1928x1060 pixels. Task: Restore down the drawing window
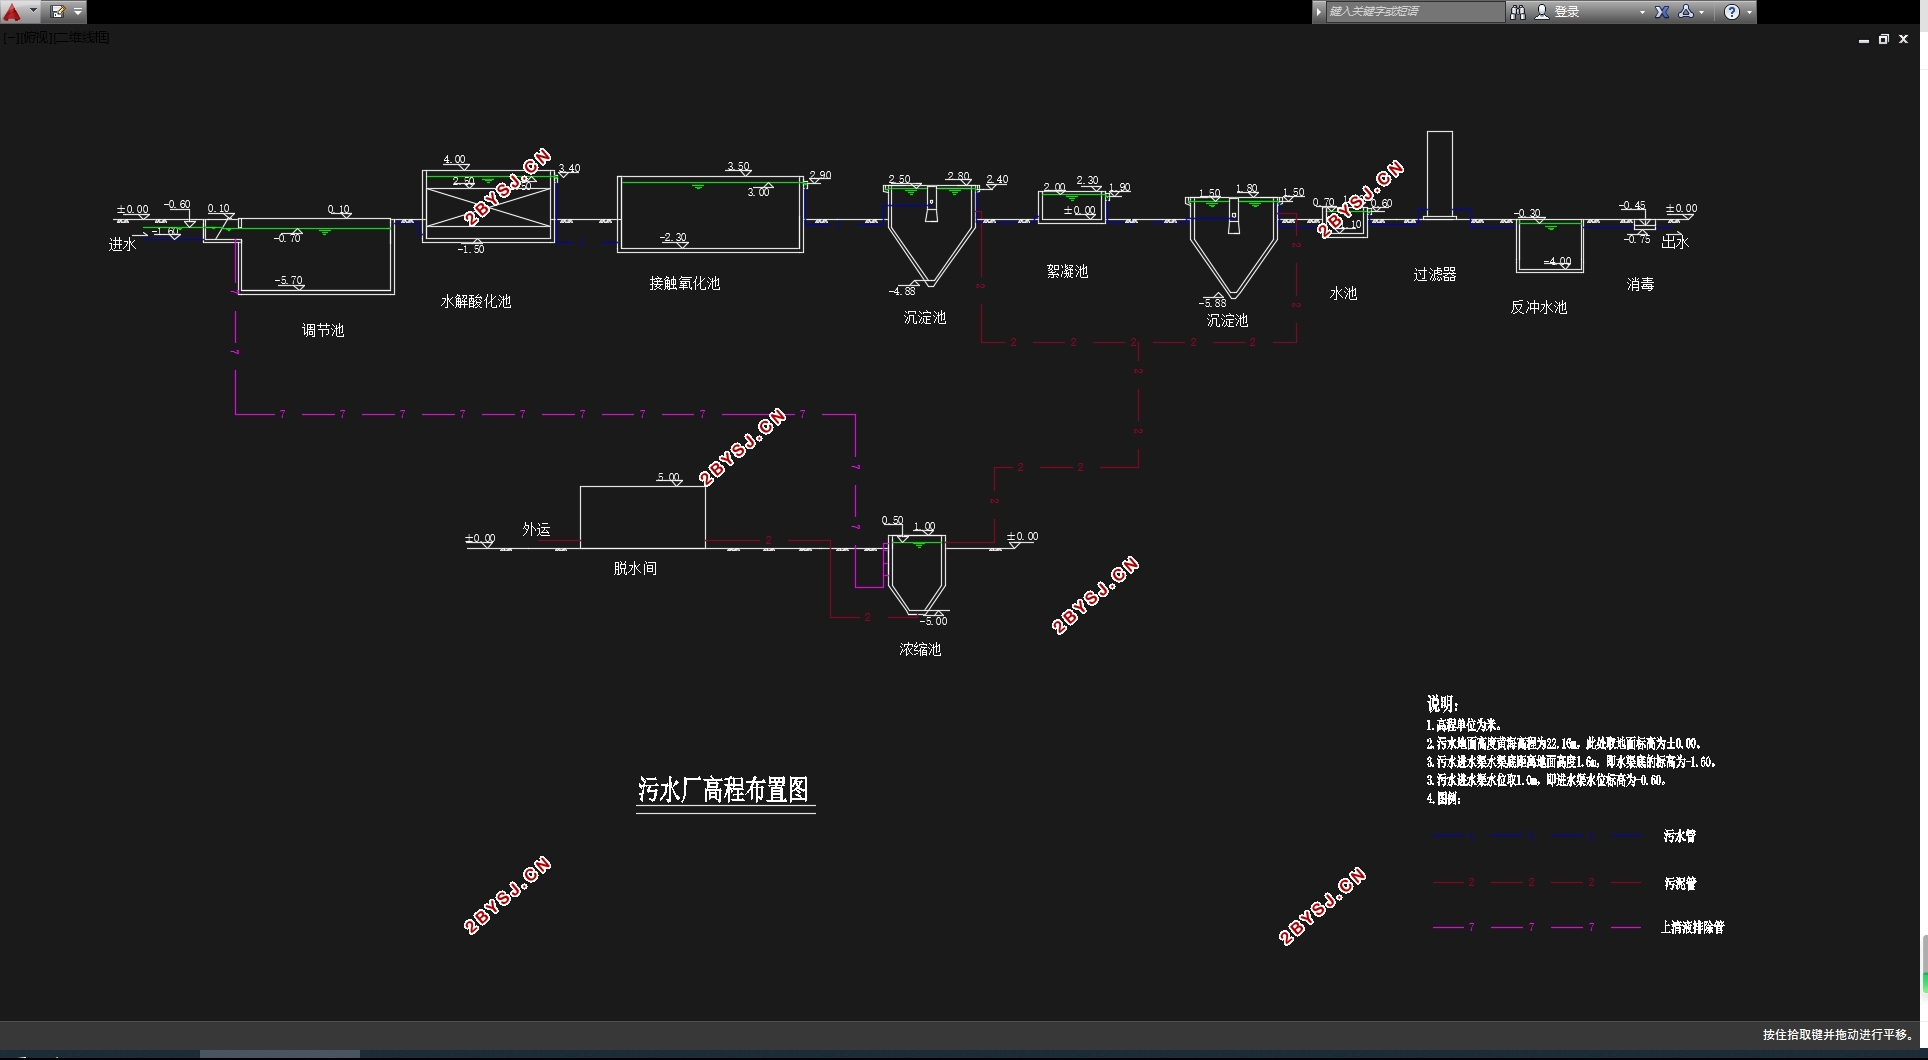(x=1884, y=40)
